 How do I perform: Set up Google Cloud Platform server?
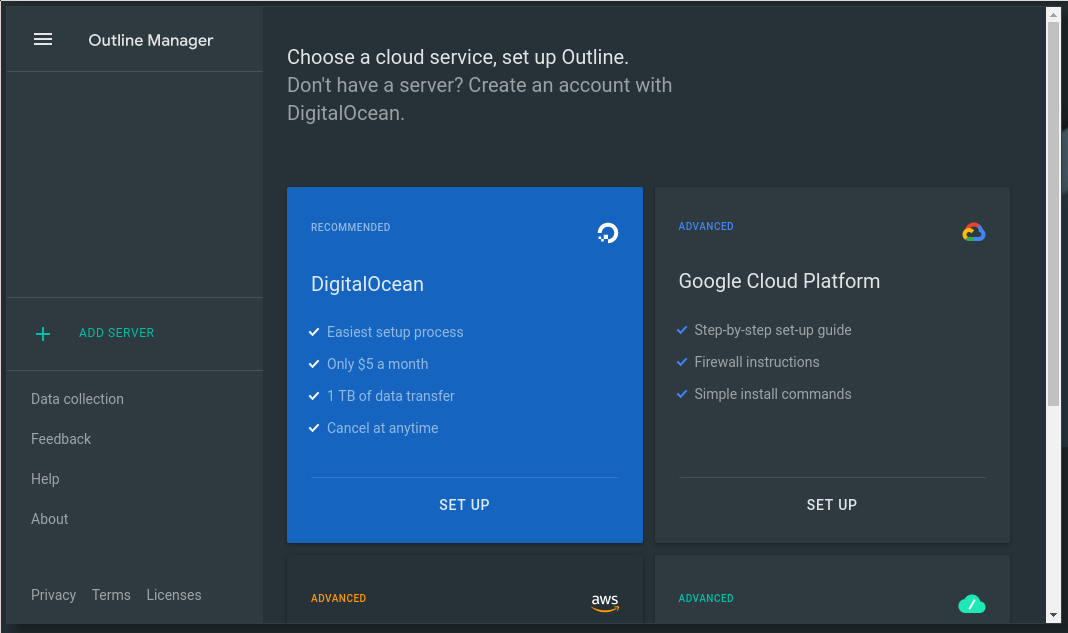[x=832, y=505]
